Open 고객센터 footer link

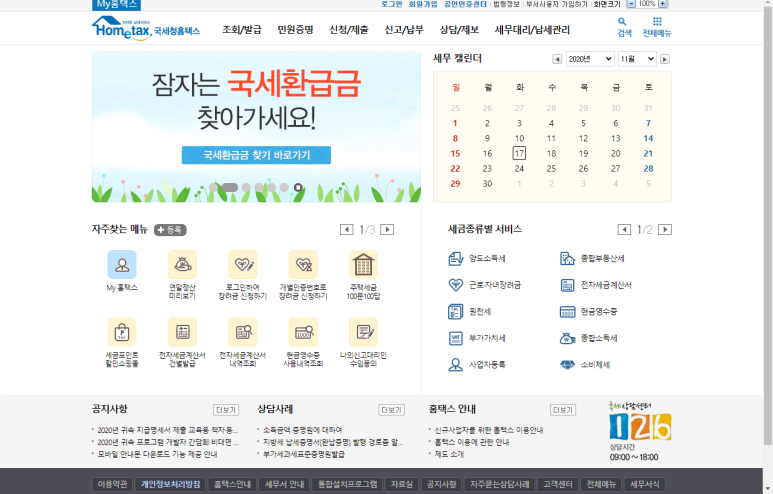pos(558,484)
